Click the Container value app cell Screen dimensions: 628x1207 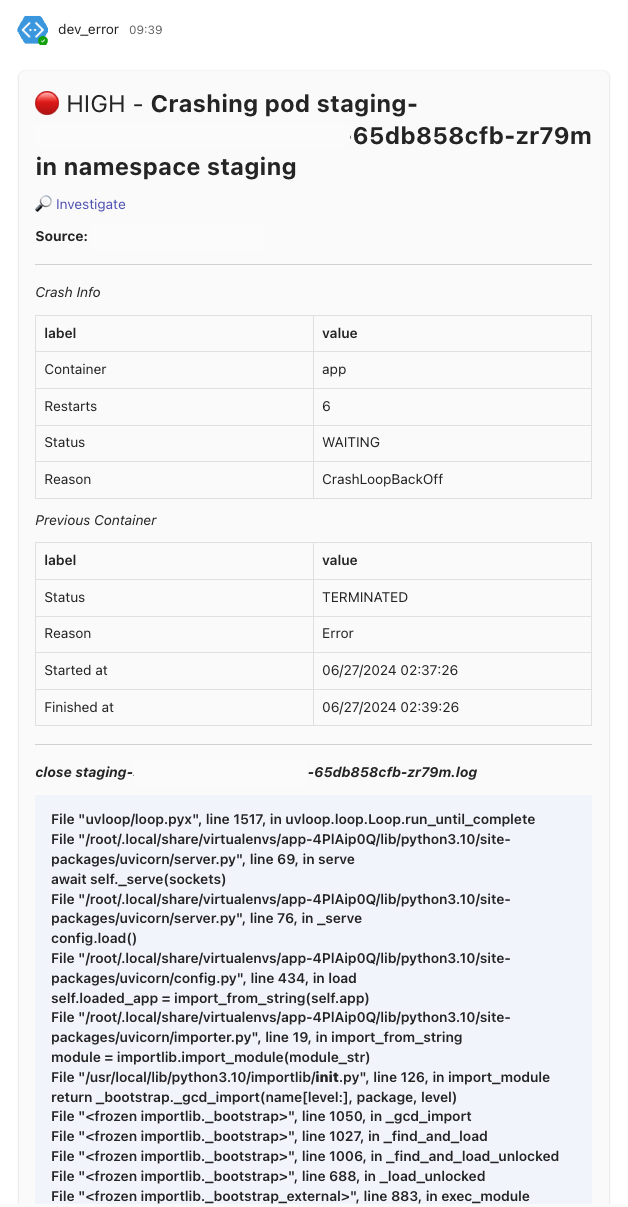(334, 369)
